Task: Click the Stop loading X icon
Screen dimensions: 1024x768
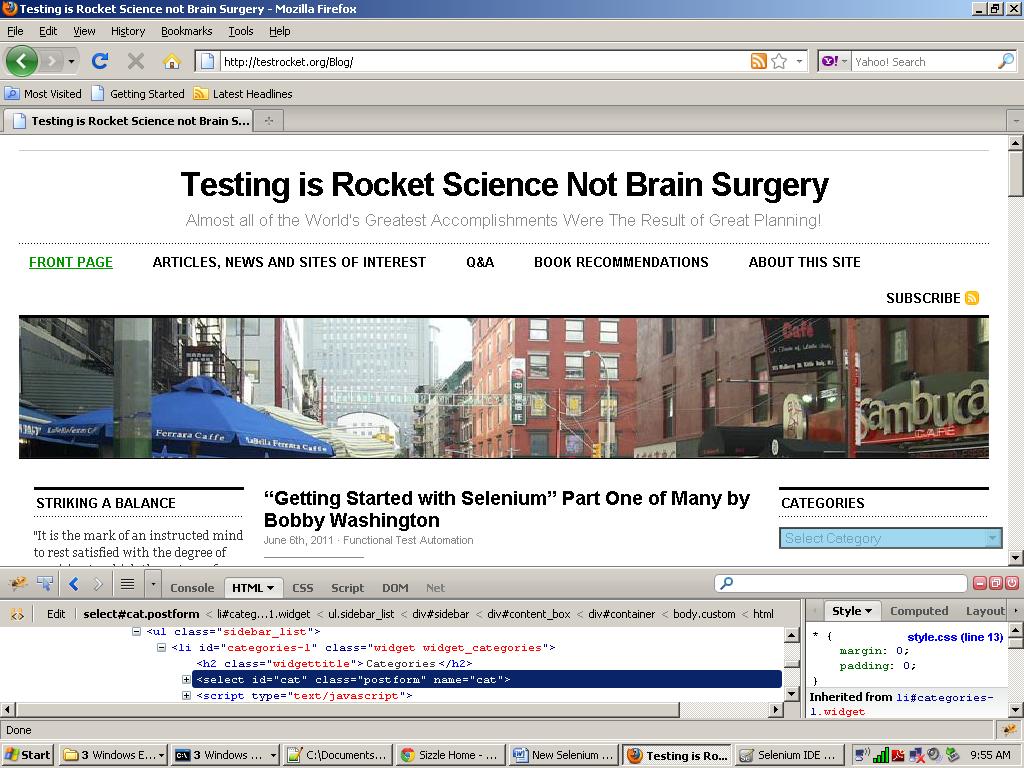Action: (x=136, y=61)
